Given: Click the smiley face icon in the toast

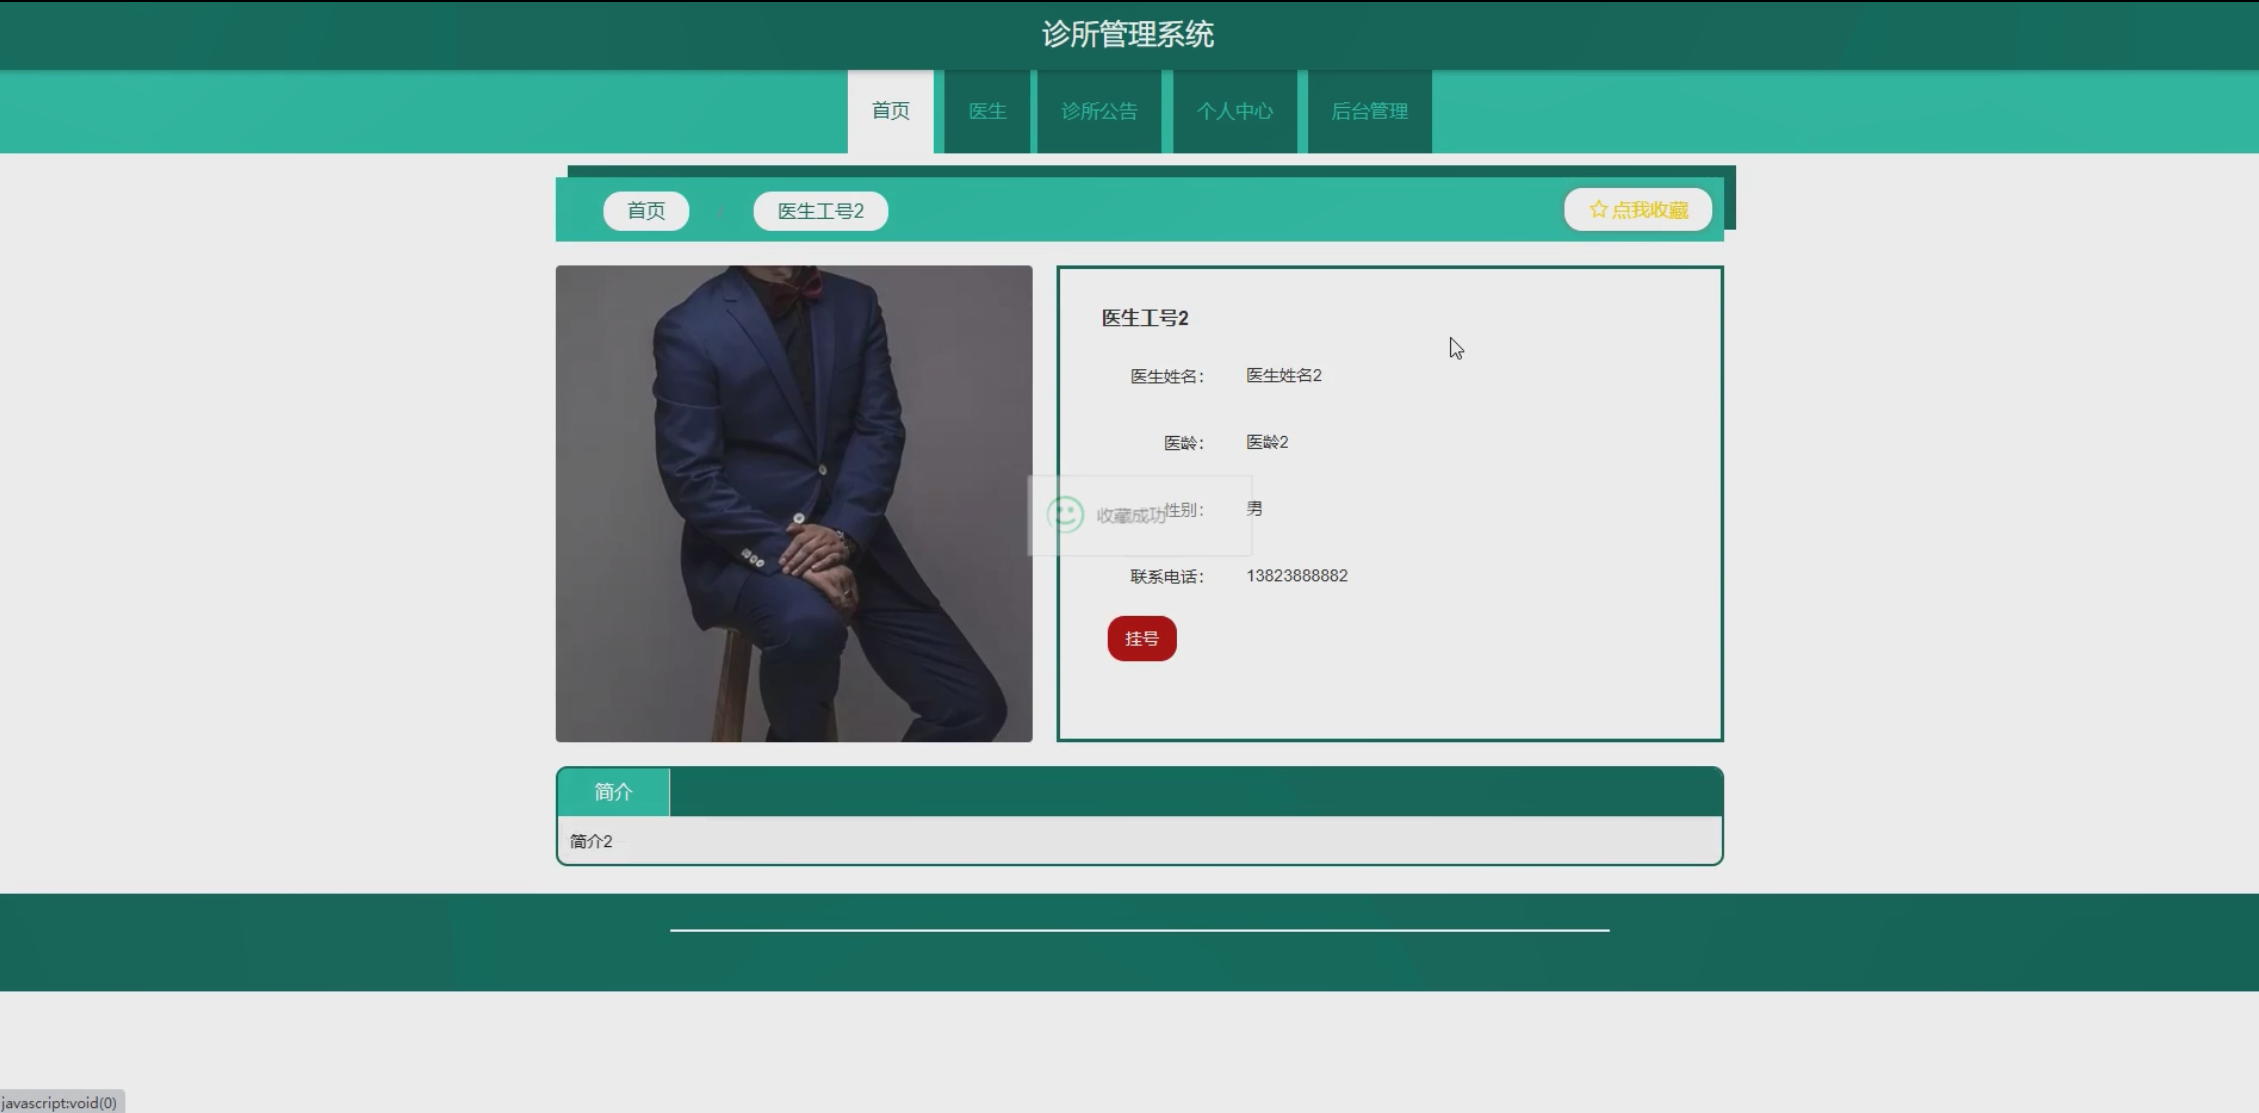Looking at the screenshot, I should (1065, 515).
